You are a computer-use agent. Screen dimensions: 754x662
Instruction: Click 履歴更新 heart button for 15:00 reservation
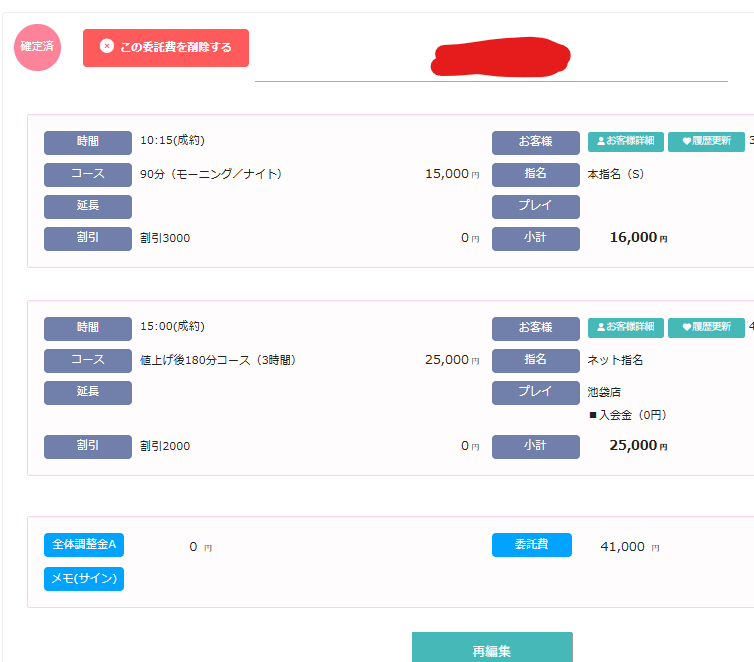pos(706,328)
